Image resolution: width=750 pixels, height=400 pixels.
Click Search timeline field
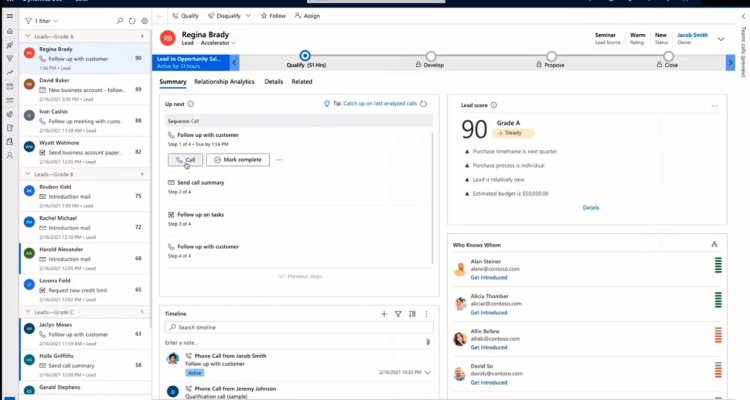299,327
